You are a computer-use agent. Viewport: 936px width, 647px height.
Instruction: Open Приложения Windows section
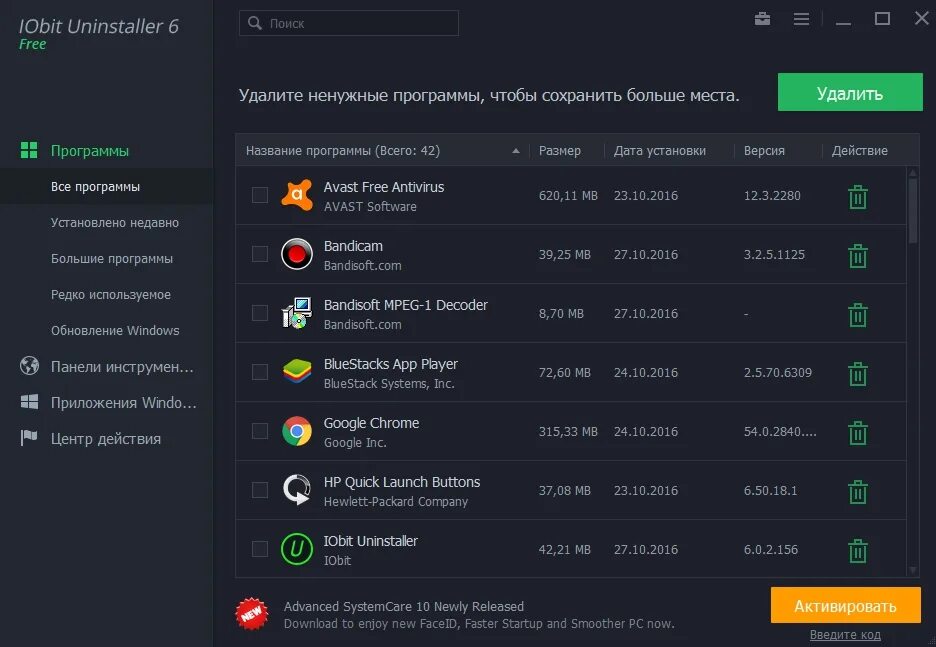point(124,402)
